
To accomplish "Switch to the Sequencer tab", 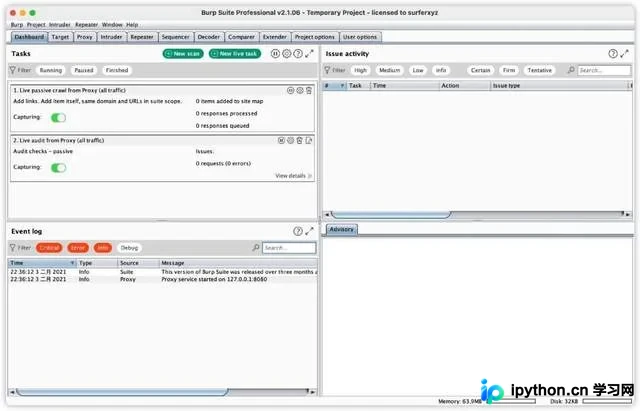I will [176, 37].
